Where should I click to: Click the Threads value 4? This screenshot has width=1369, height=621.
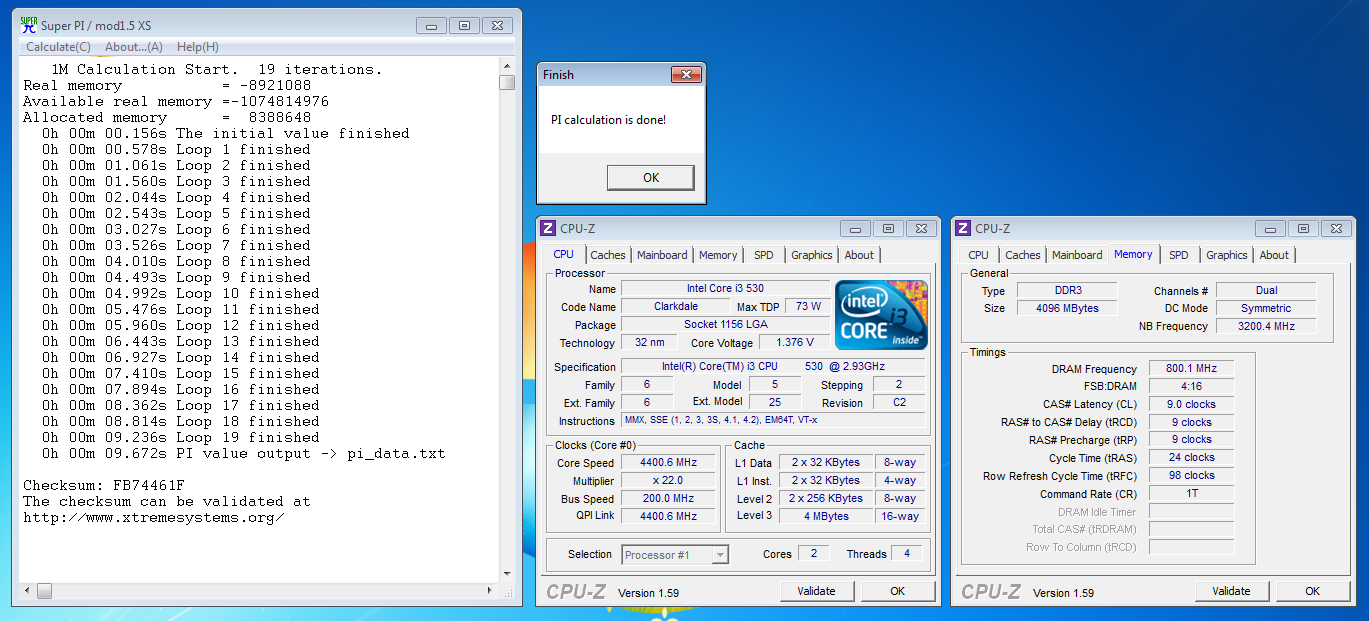pos(907,554)
